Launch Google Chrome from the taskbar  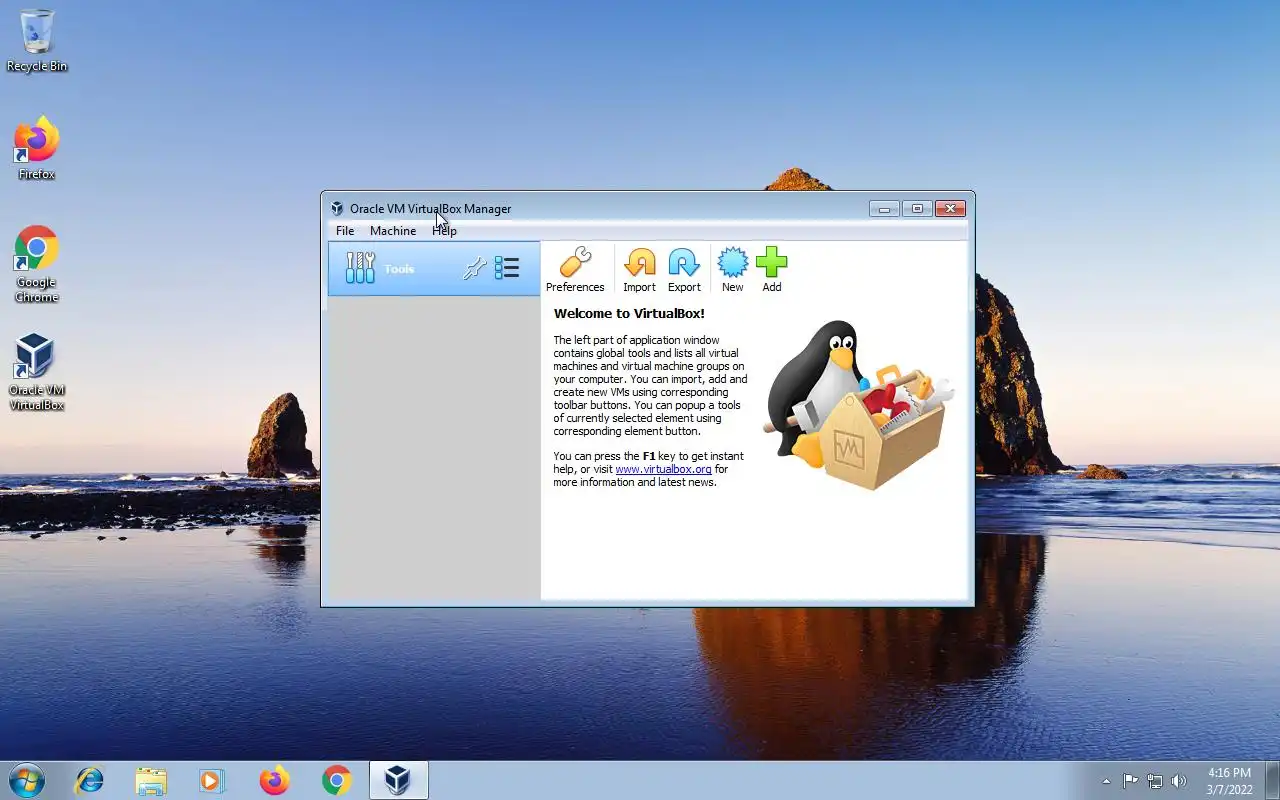click(337, 780)
